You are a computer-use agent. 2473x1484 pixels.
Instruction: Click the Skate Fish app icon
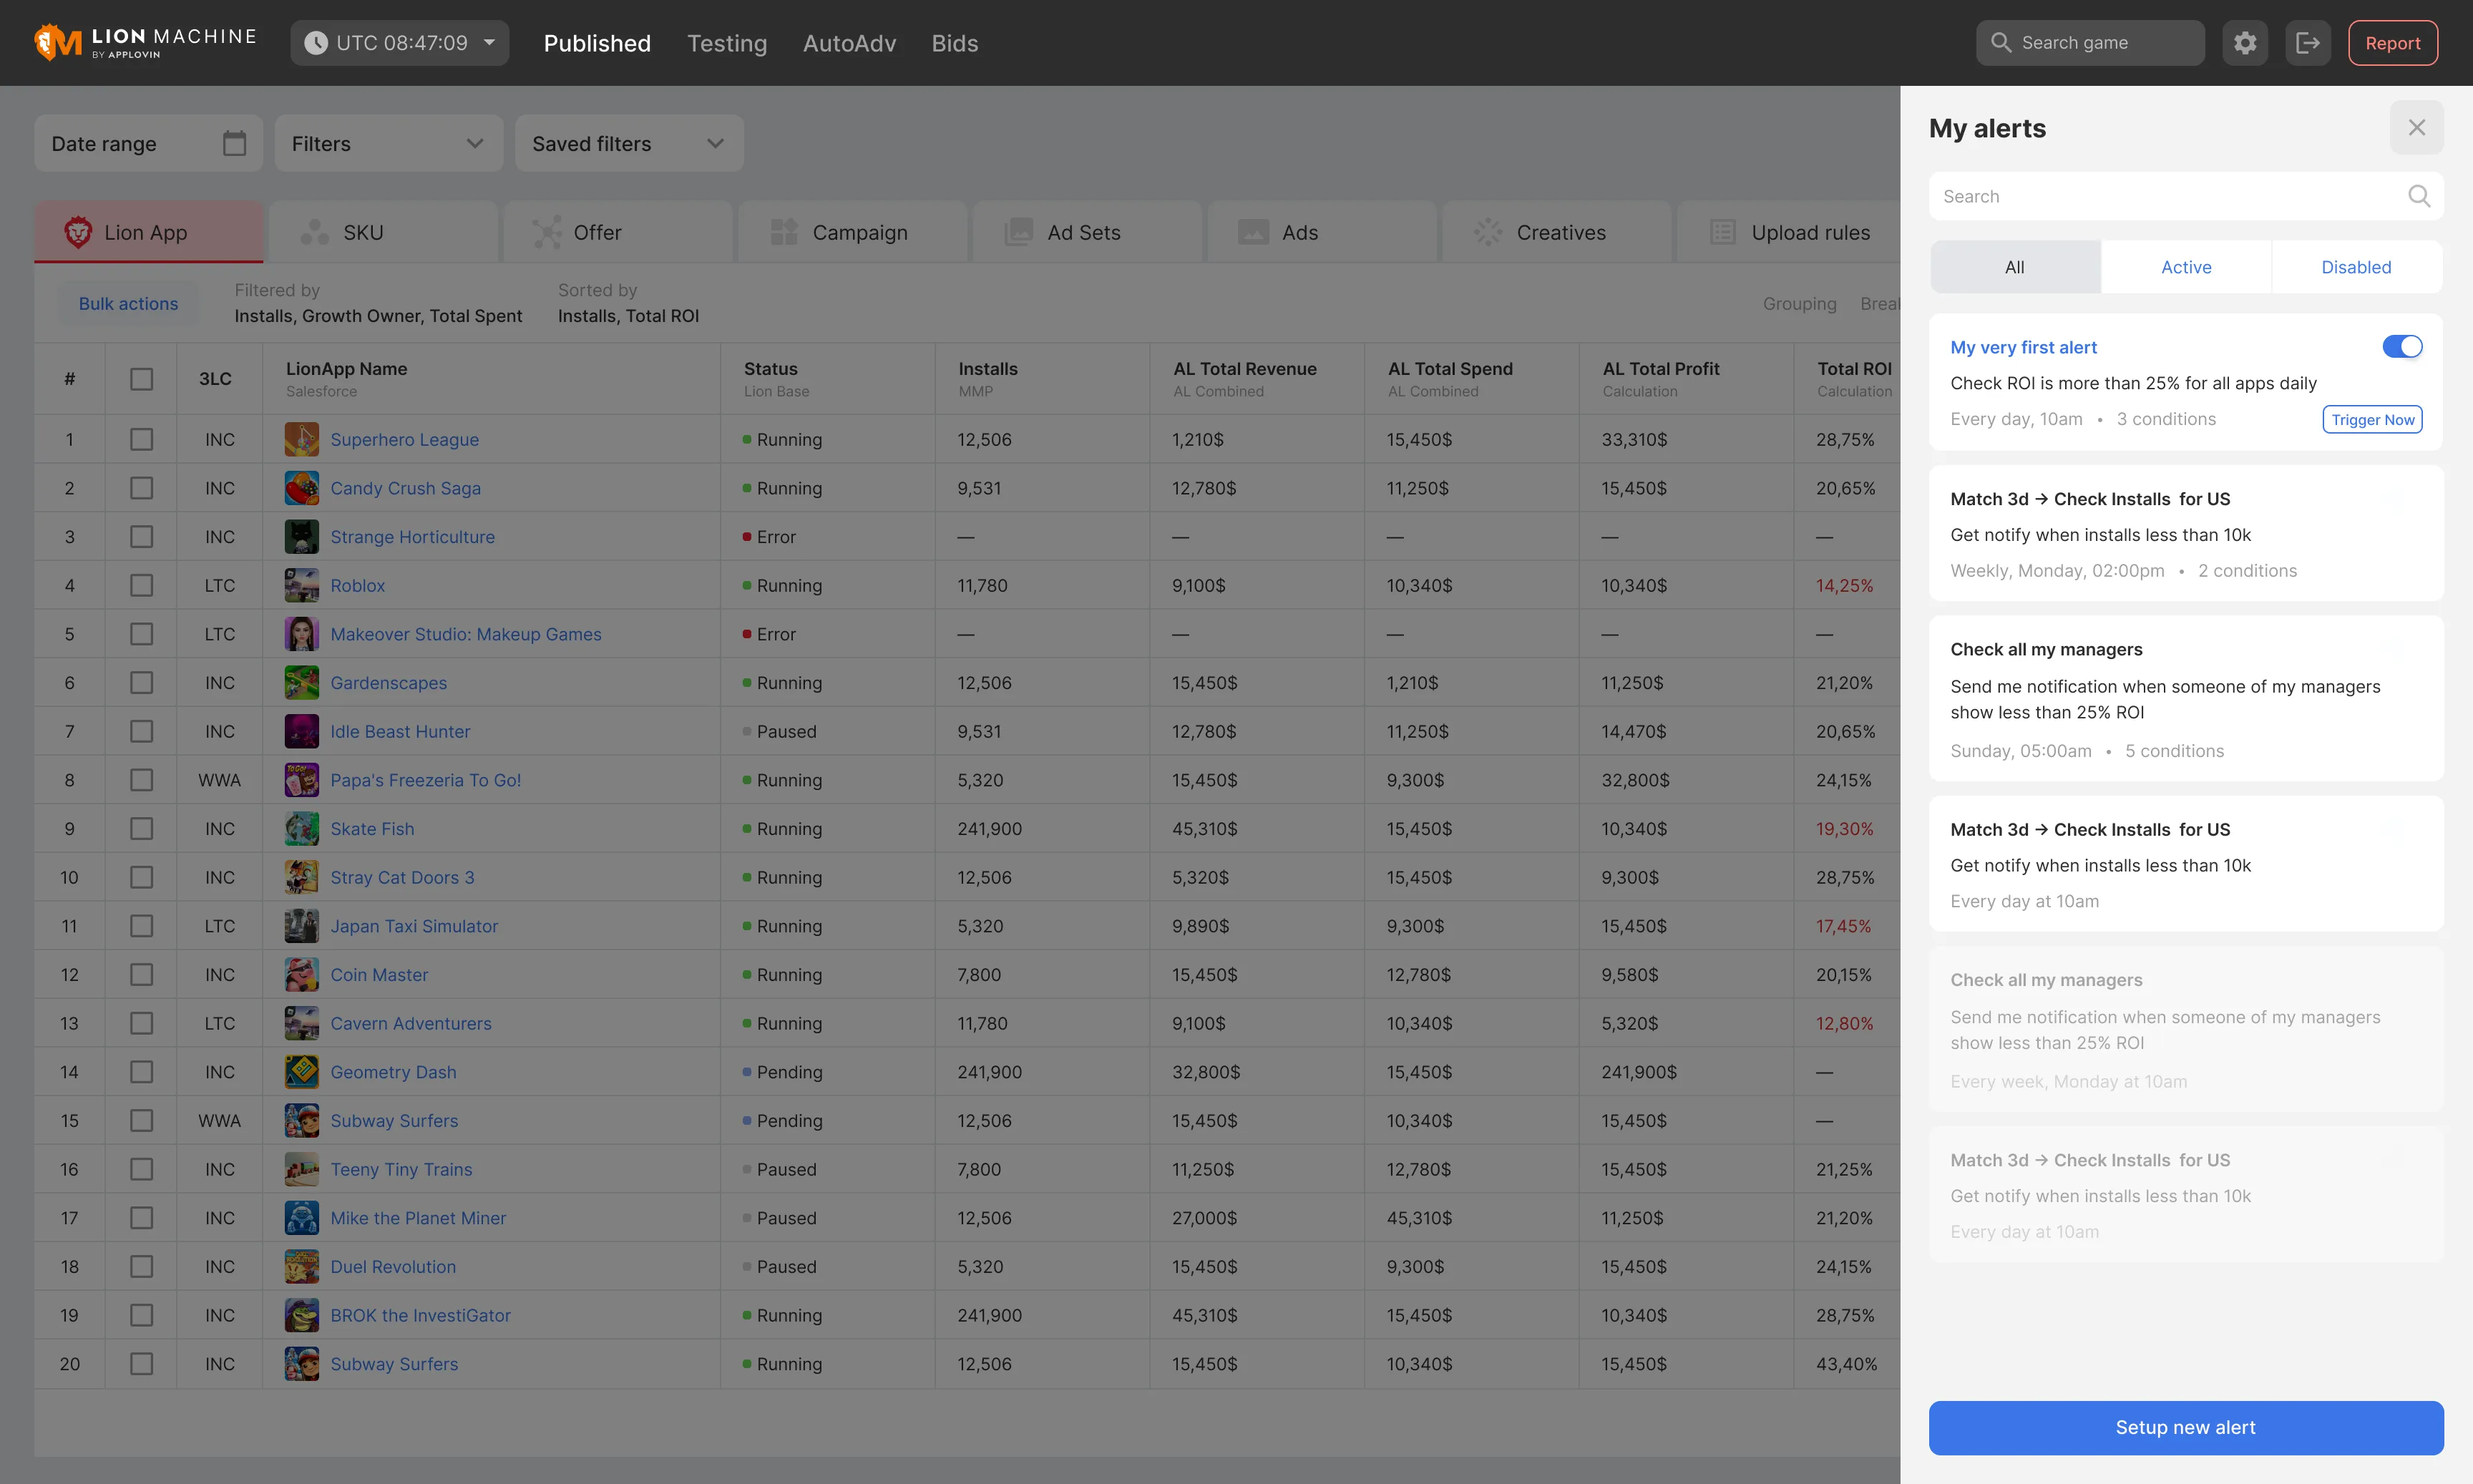pyautogui.click(x=301, y=829)
